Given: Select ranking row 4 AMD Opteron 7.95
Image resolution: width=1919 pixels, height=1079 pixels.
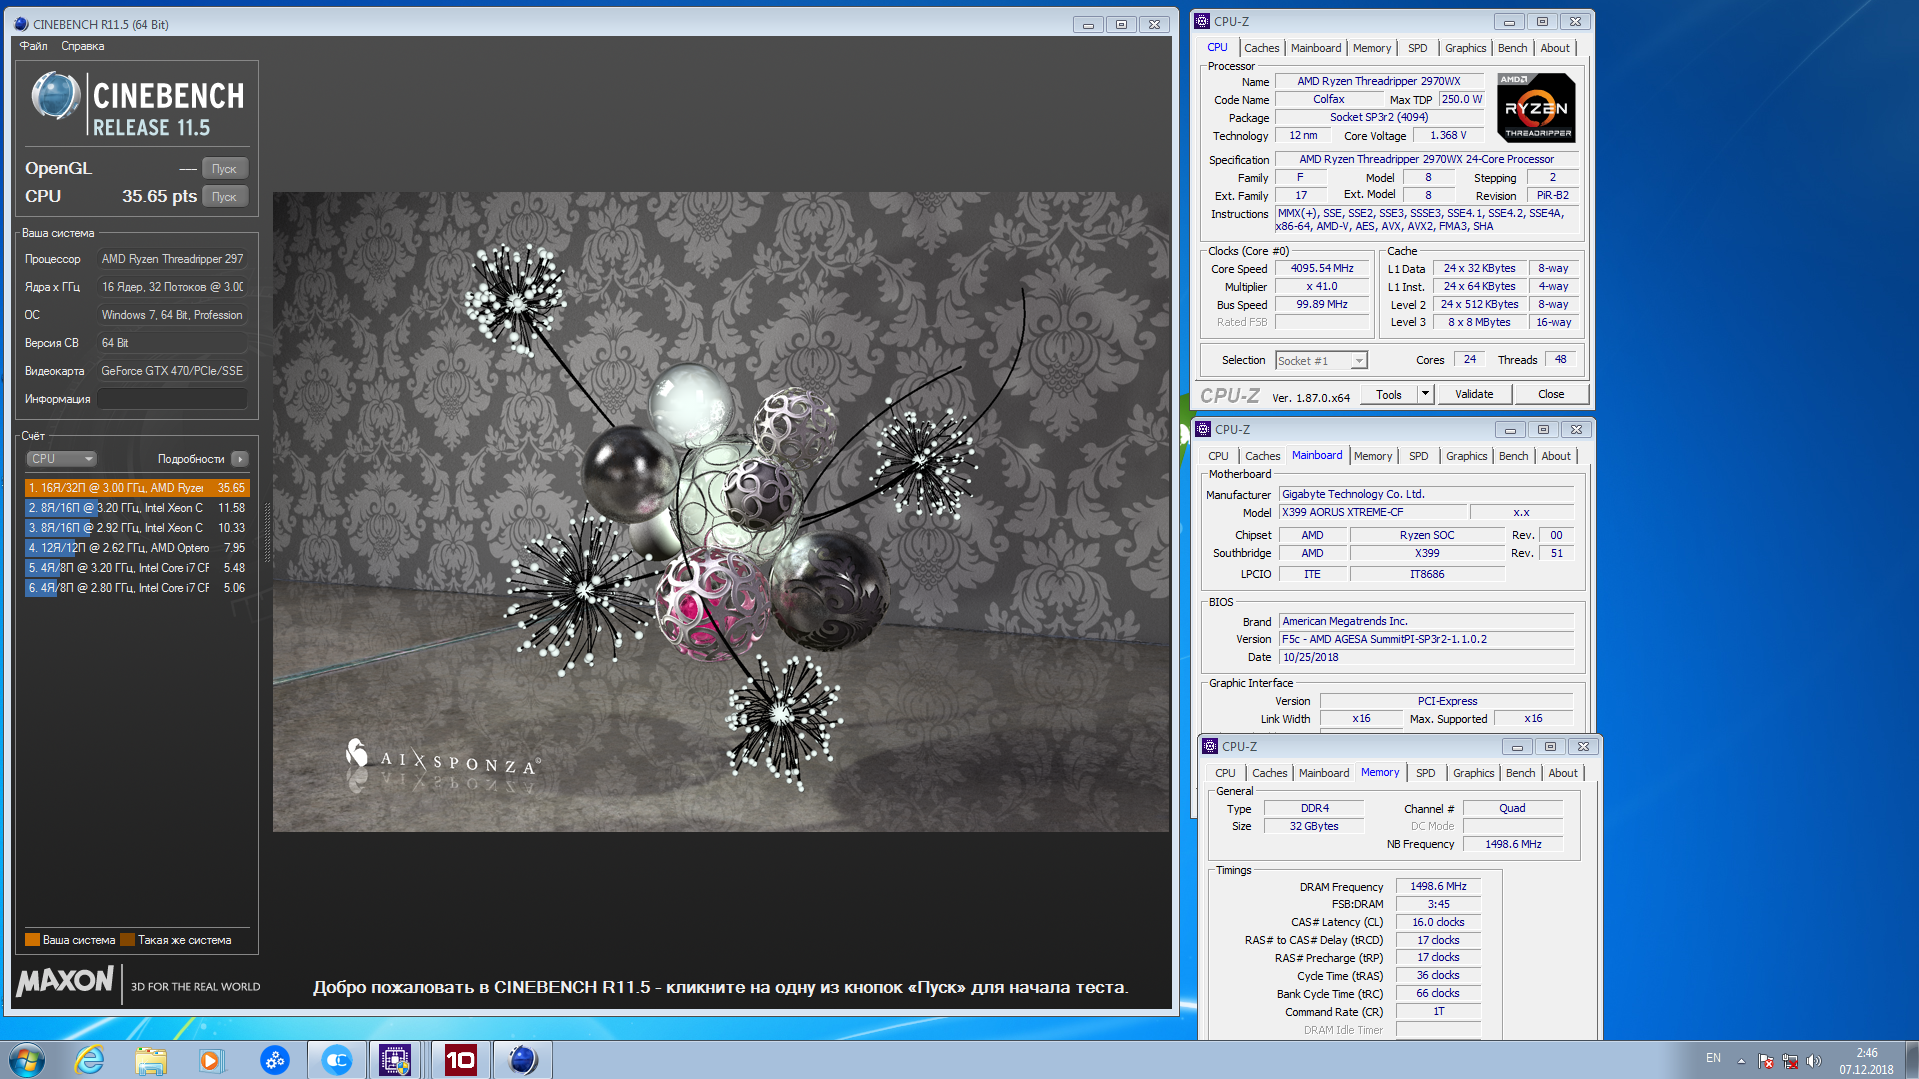Looking at the screenshot, I should click(x=137, y=548).
